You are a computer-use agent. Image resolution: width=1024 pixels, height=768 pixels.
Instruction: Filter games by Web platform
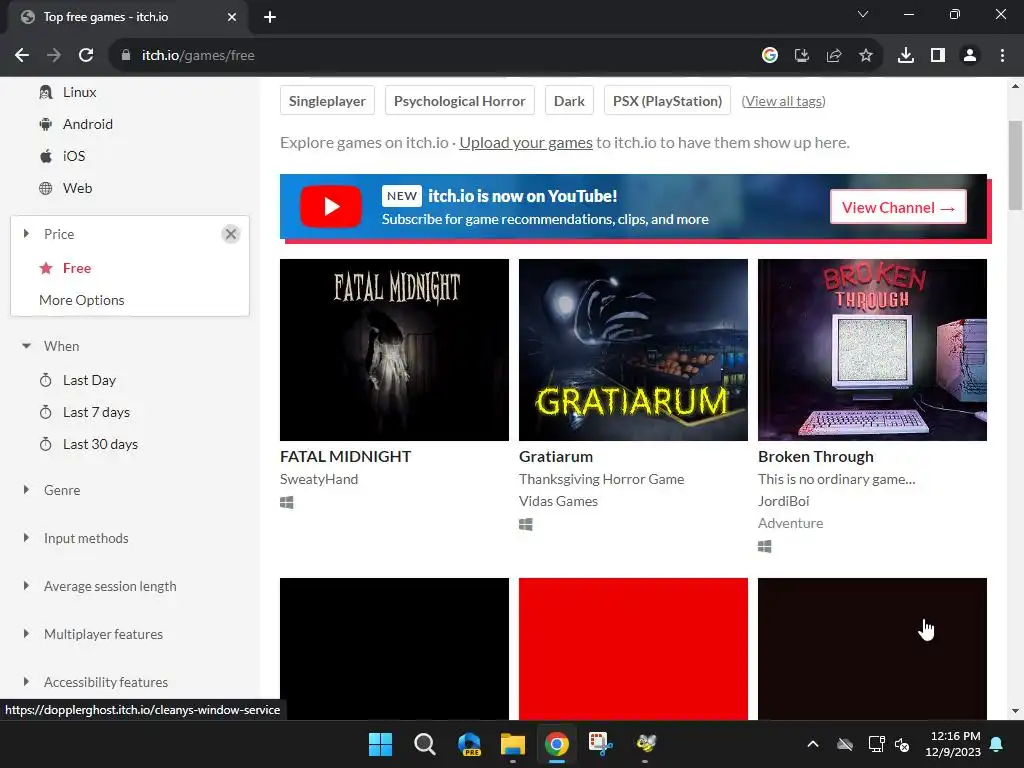[x=77, y=188]
